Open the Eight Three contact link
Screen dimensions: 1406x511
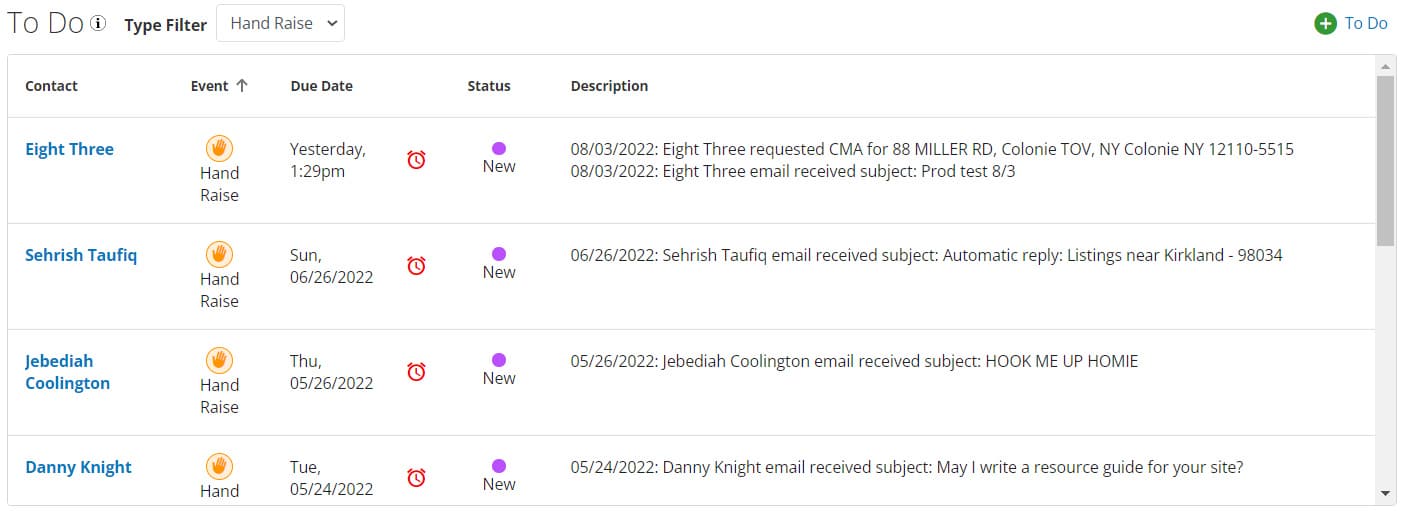point(69,149)
